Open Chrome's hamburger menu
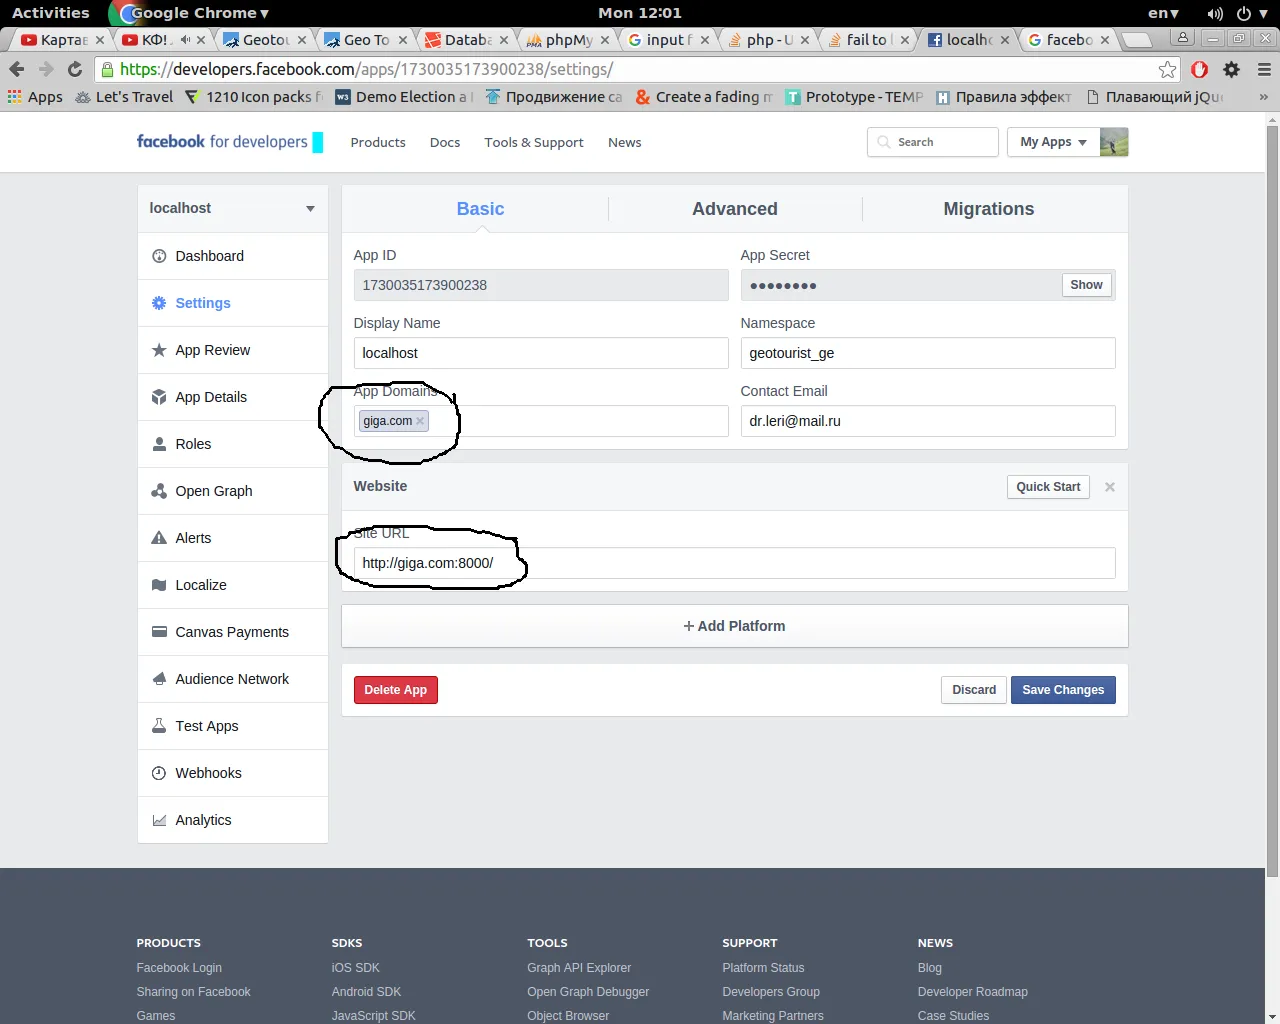Viewport: 1280px width, 1024px height. coord(1264,69)
